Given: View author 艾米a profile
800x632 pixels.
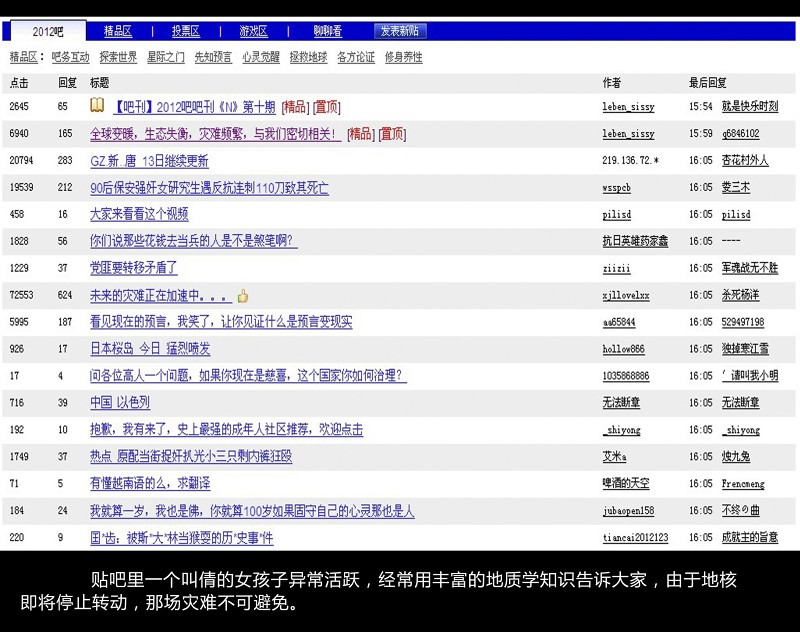Looking at the screenshot, I should (614, 457).
